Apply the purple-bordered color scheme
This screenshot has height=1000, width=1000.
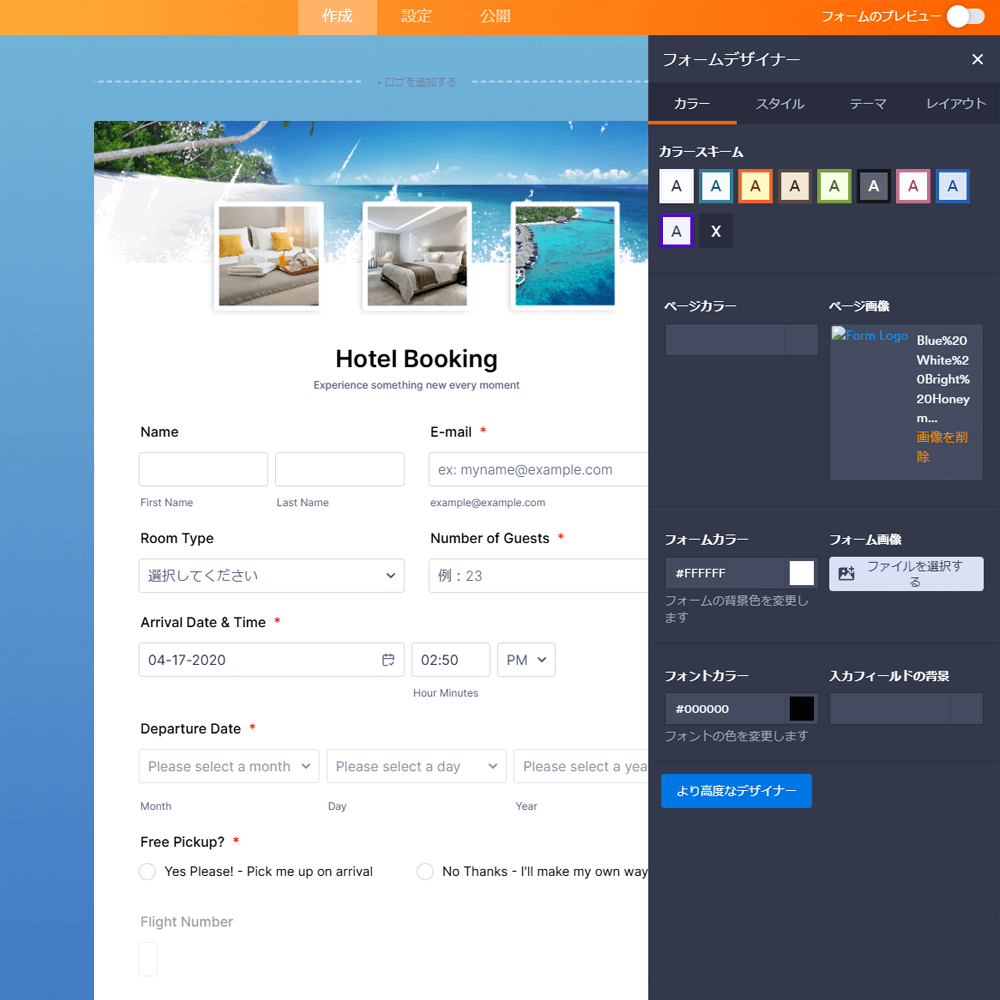pyautogui.click(x=676, y=231)
